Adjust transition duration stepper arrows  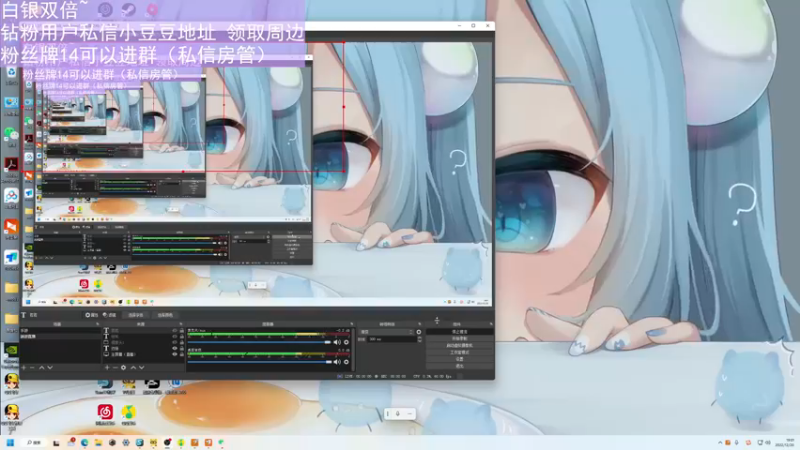419,339
